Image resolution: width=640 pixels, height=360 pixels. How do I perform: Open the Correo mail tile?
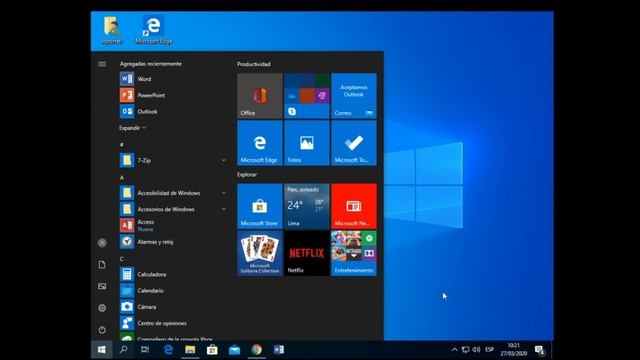click(x=354, y=96)
